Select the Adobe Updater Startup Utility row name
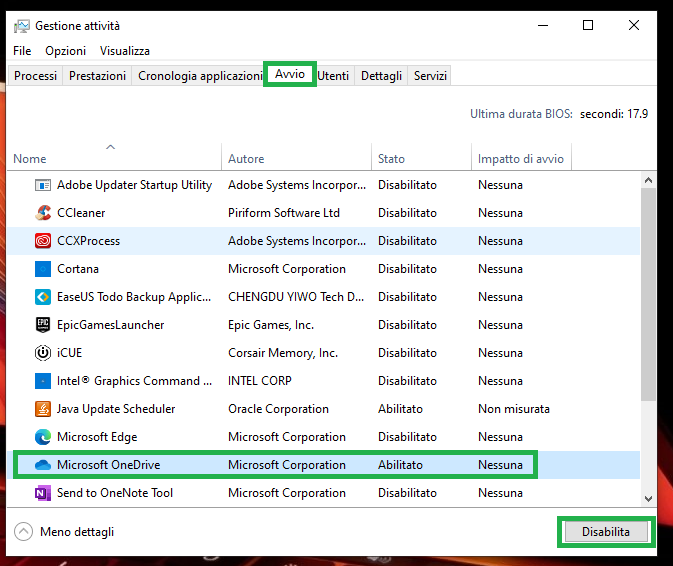This screenshot has height=566, width=673. coord(134,185)
